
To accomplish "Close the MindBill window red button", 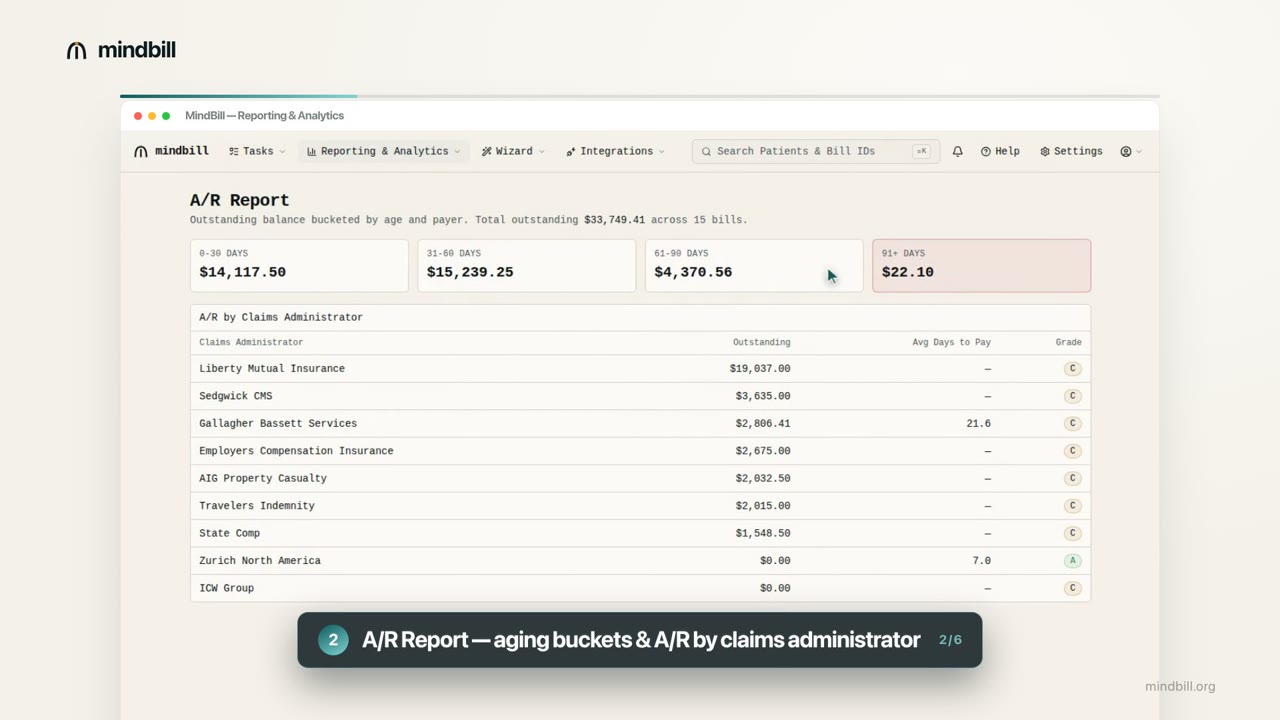I will (x=138, y=116).
